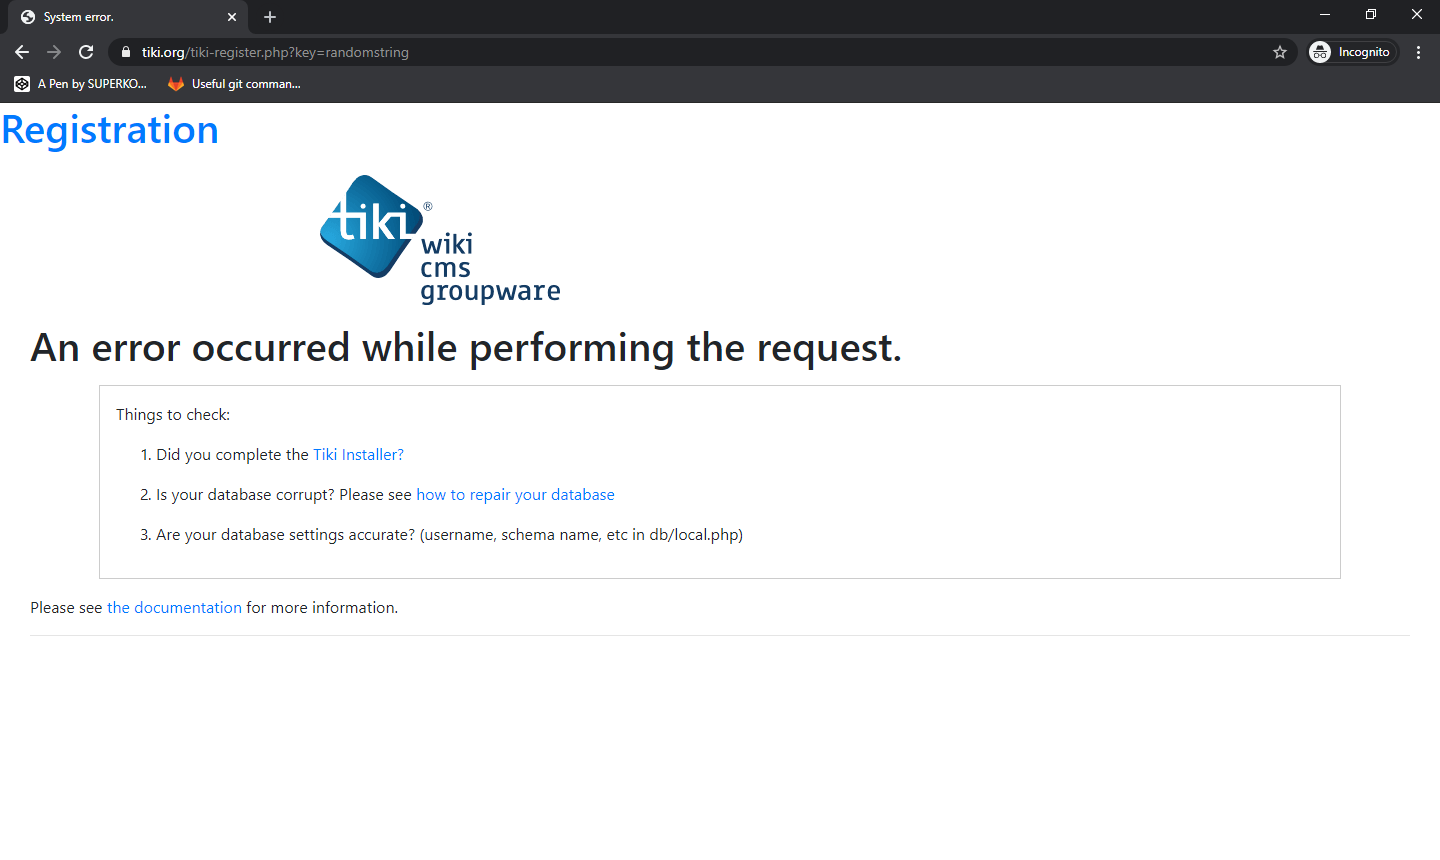This screenshot has width=1440, height=860.
Task: Close the browser window
Action: pos(1417,14)
